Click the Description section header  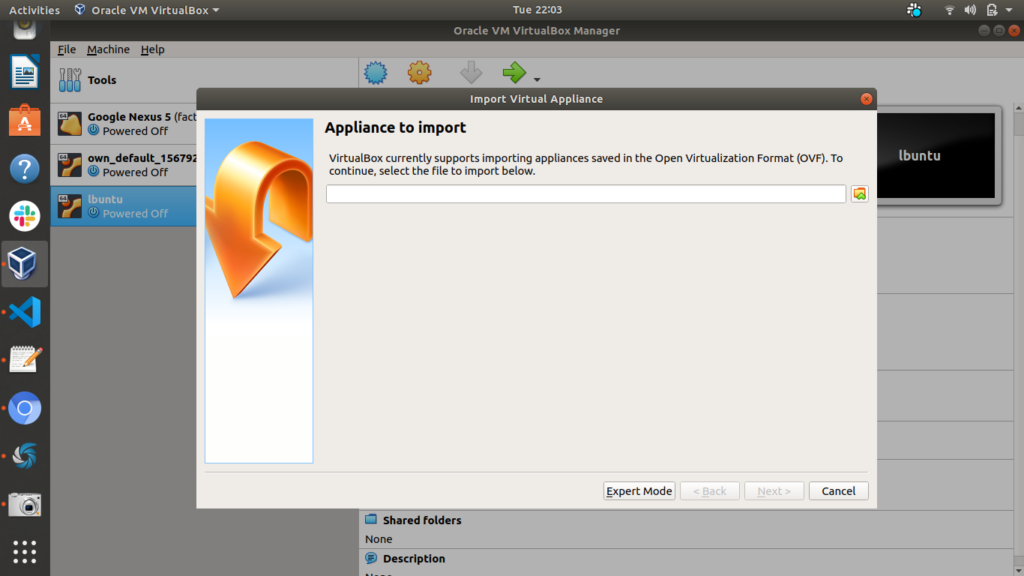pyautogui.click(x=413, y=558)
